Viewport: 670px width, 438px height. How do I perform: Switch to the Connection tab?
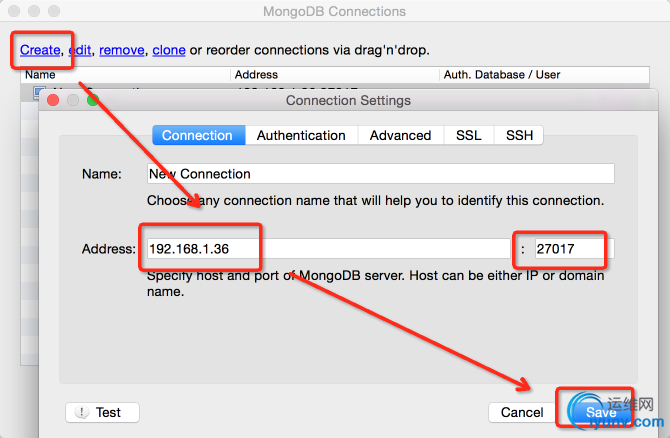tap(199, 135)
